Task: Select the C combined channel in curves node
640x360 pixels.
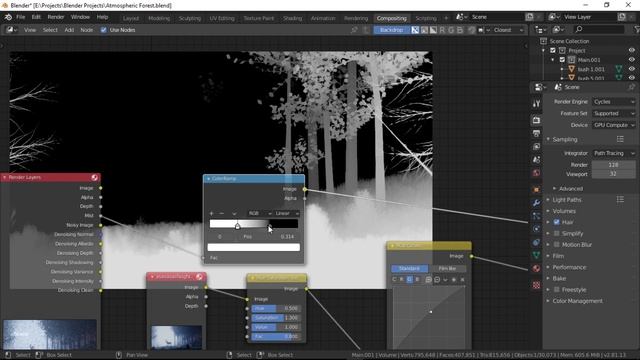Action: (394, 280)
